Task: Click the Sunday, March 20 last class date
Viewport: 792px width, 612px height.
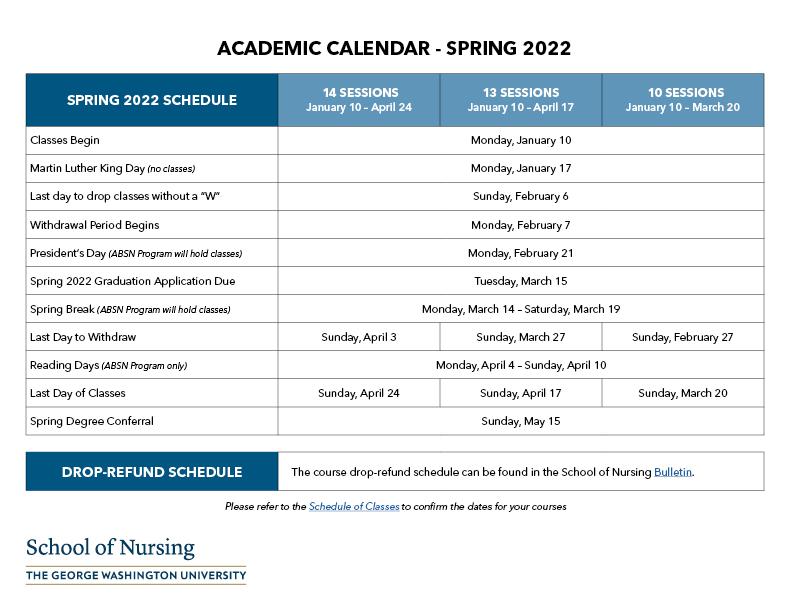Action: tap(682, 393)
